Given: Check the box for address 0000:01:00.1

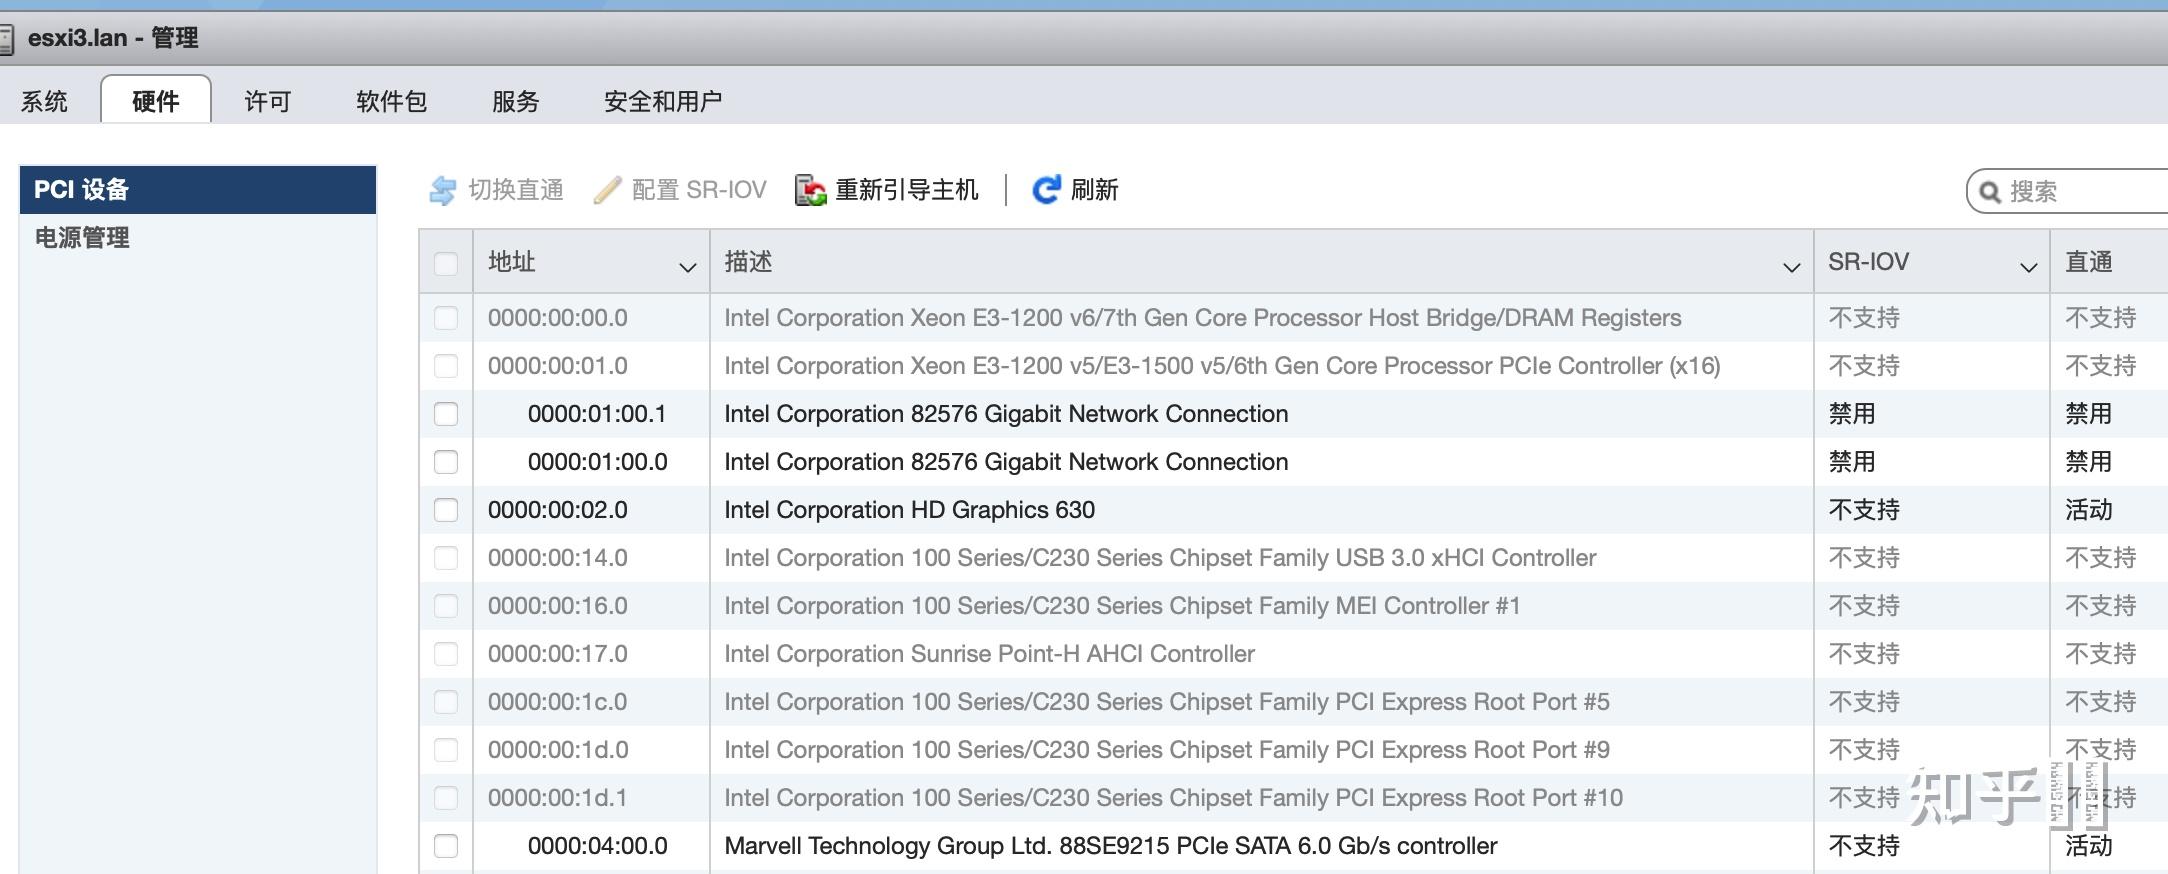Looking at the screenshot, I should tap(446, 414).
